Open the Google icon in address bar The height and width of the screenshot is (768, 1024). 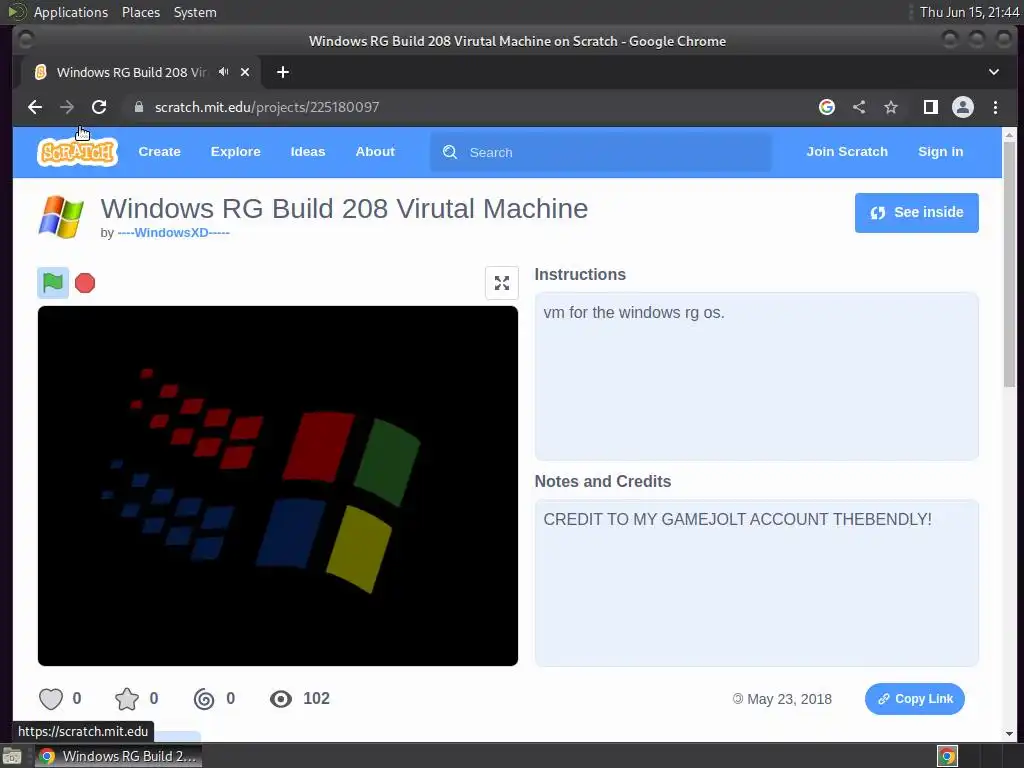[827, 107]
